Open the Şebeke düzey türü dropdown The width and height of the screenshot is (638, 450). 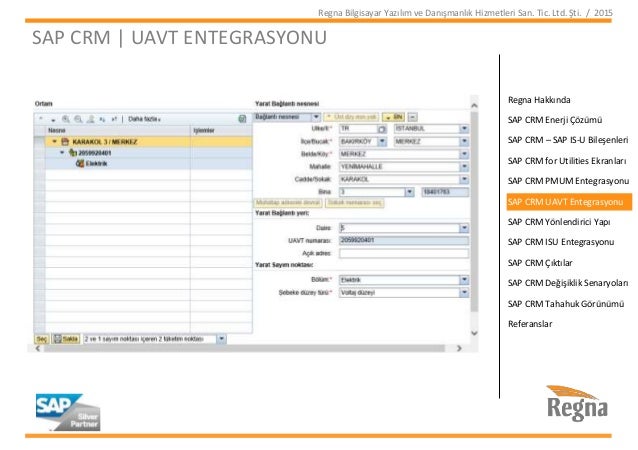464,293
